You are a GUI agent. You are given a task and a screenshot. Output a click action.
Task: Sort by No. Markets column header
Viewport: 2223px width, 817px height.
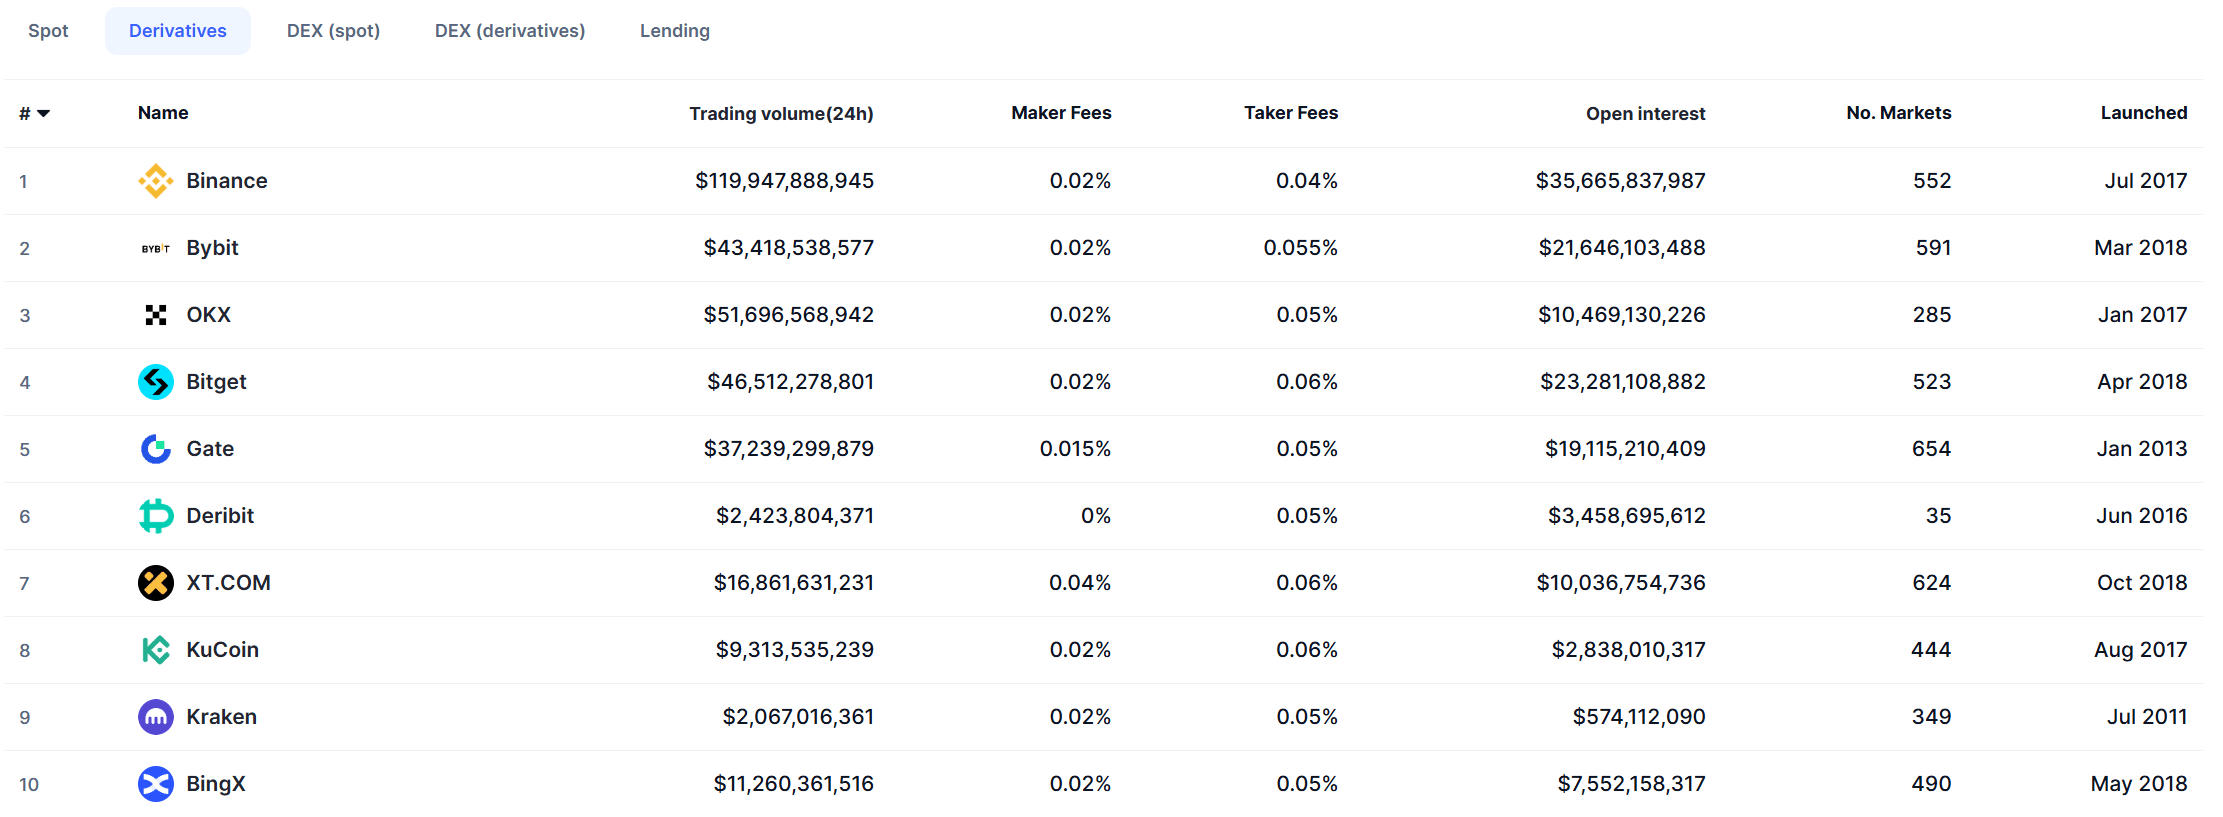click(x=1898, y=113)
